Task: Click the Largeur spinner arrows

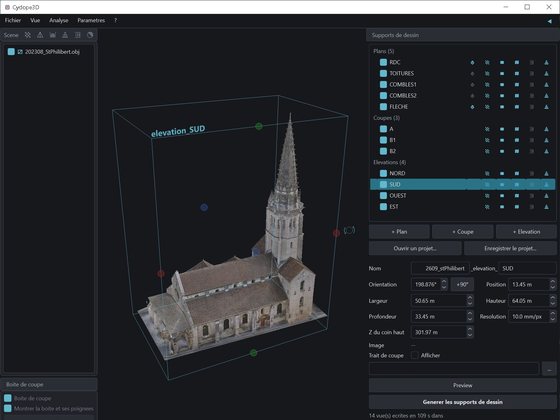Action: pos(470,301)
